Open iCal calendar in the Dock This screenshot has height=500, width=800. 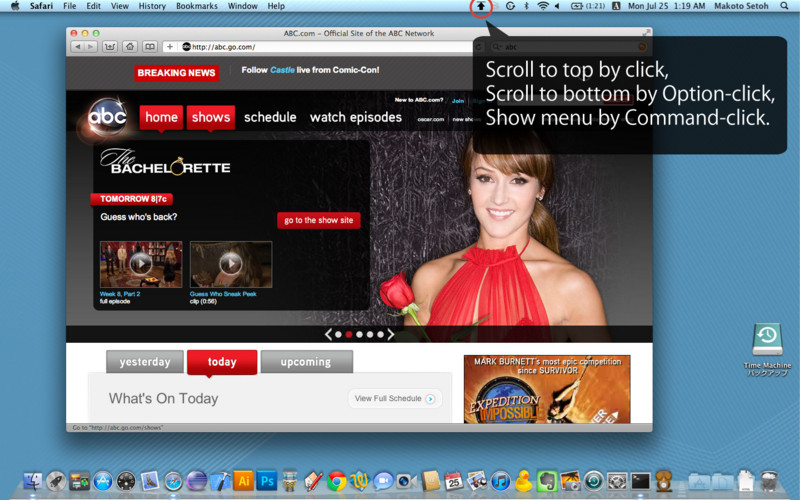coord(454,481)
